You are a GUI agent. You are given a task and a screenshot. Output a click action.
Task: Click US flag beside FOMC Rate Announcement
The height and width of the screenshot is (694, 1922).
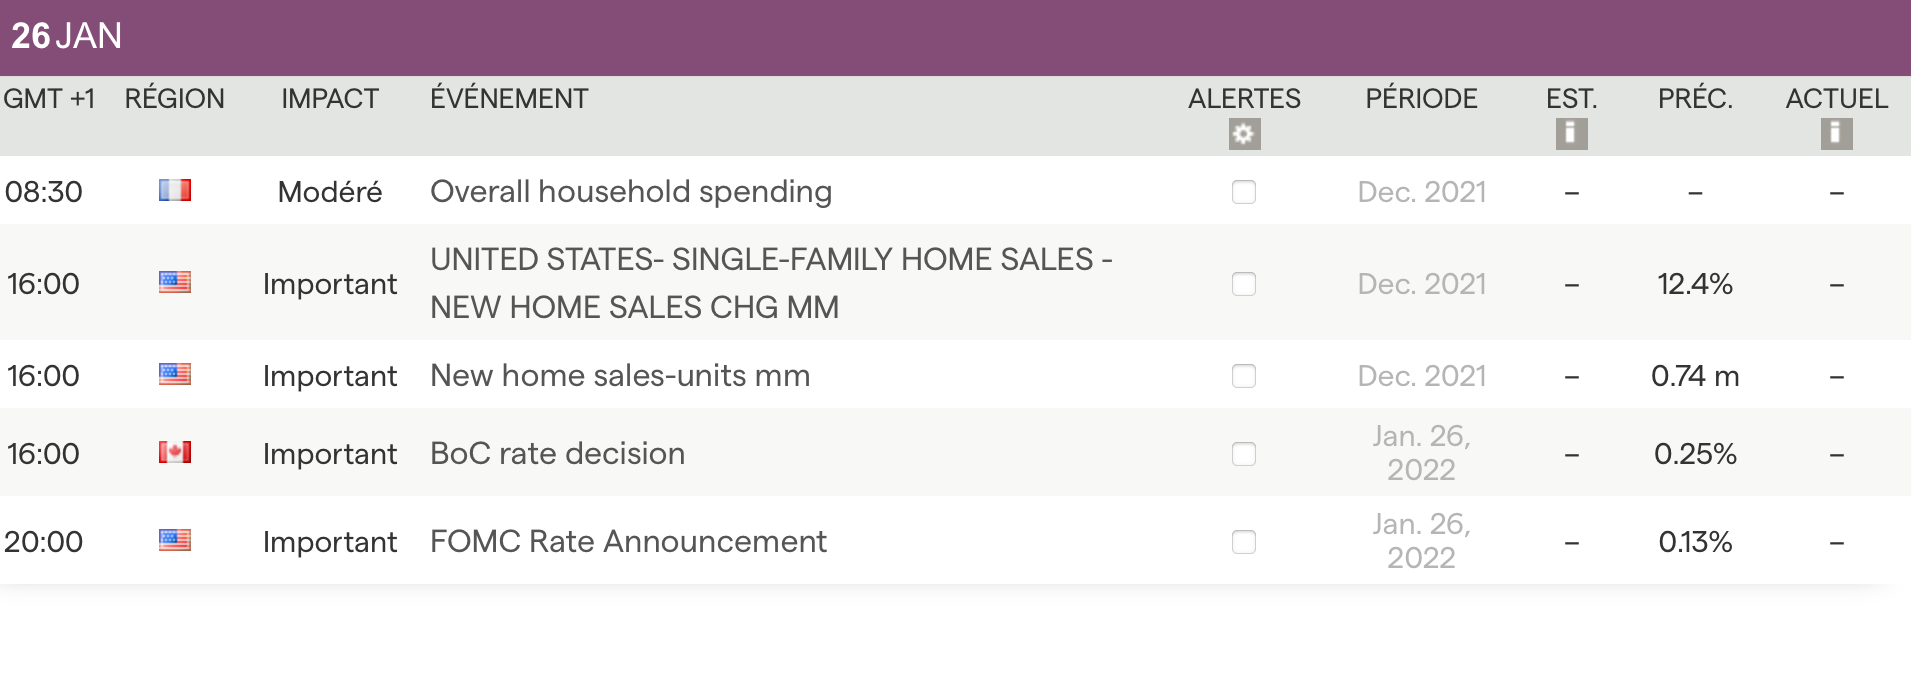click(175, 540)
